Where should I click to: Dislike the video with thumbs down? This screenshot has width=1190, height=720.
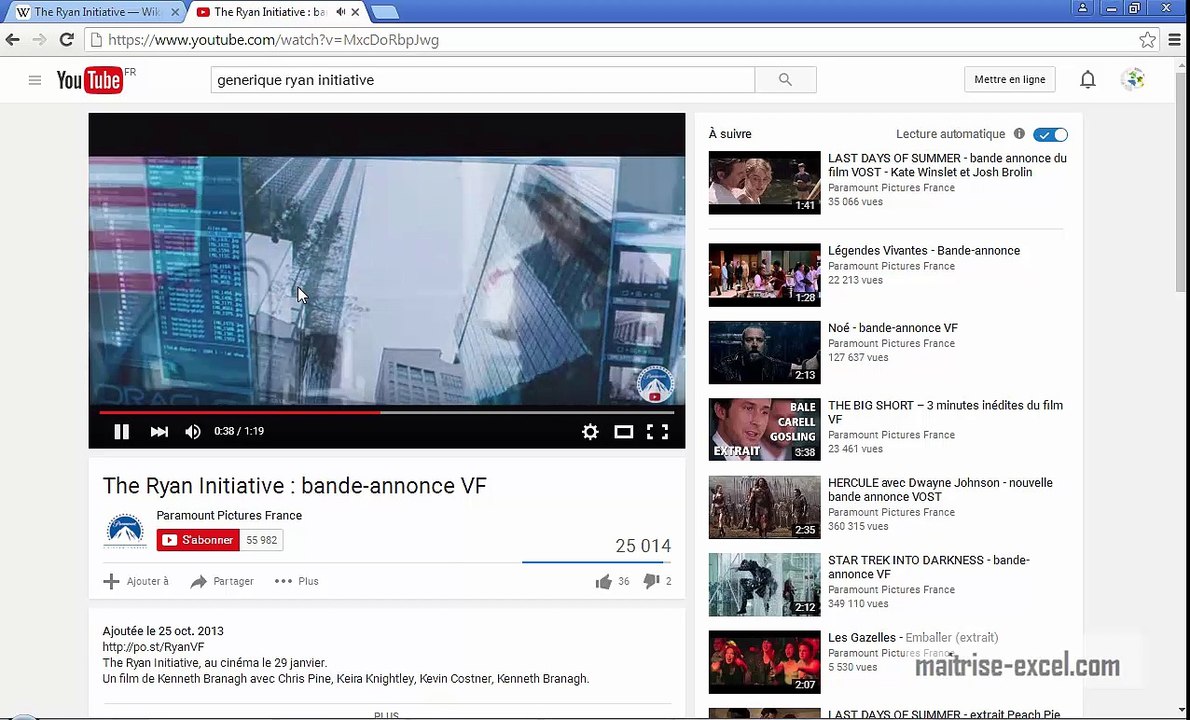650,582
